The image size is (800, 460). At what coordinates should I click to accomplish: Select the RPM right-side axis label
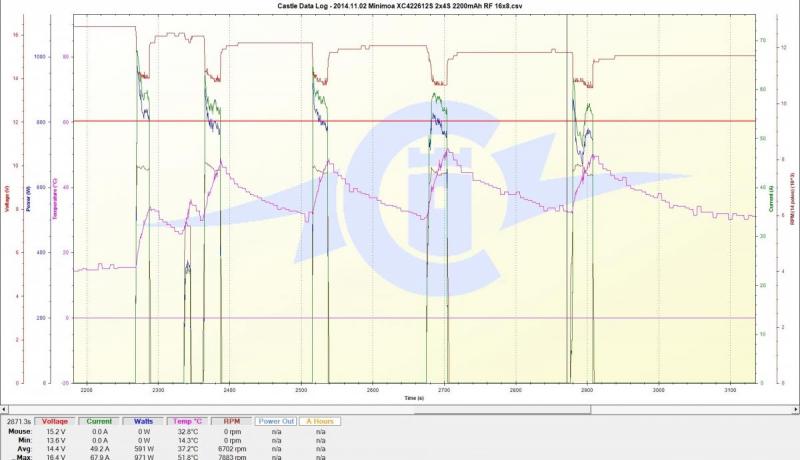793,200
